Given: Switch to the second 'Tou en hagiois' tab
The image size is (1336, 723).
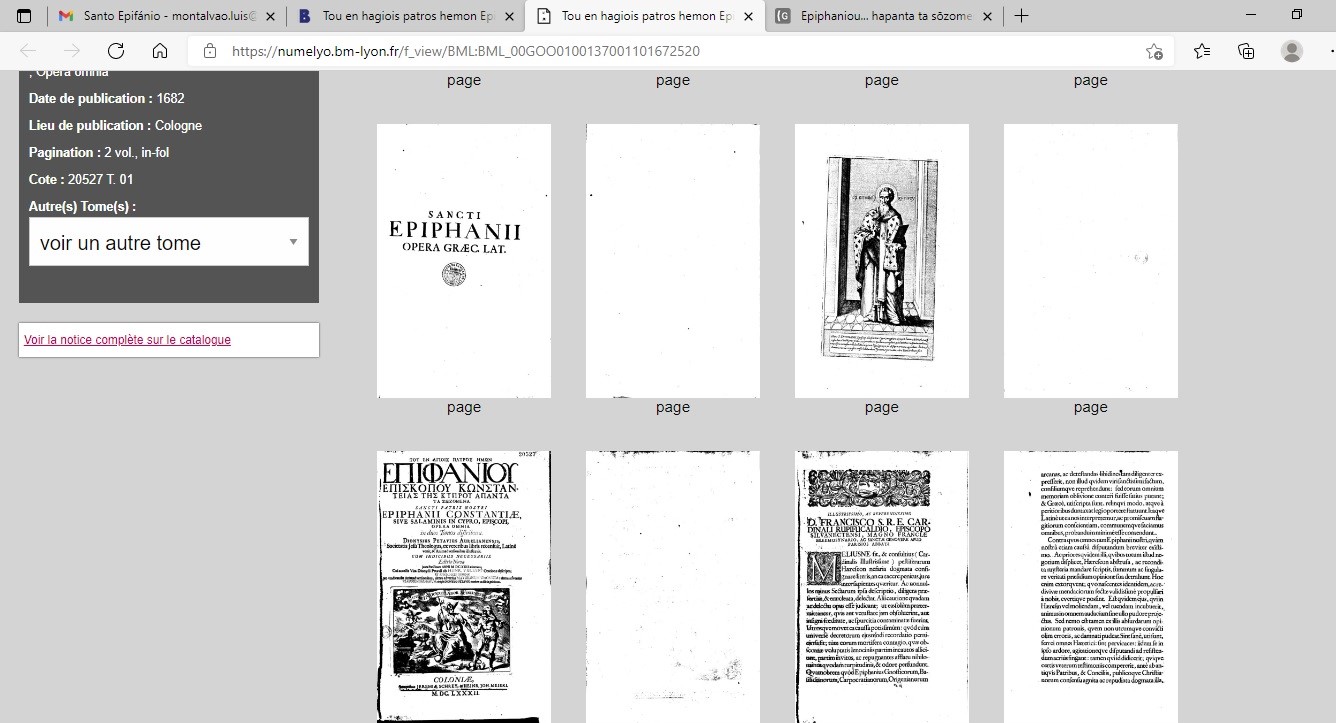Looking at the screenshot, I should [x=405, y=16].
